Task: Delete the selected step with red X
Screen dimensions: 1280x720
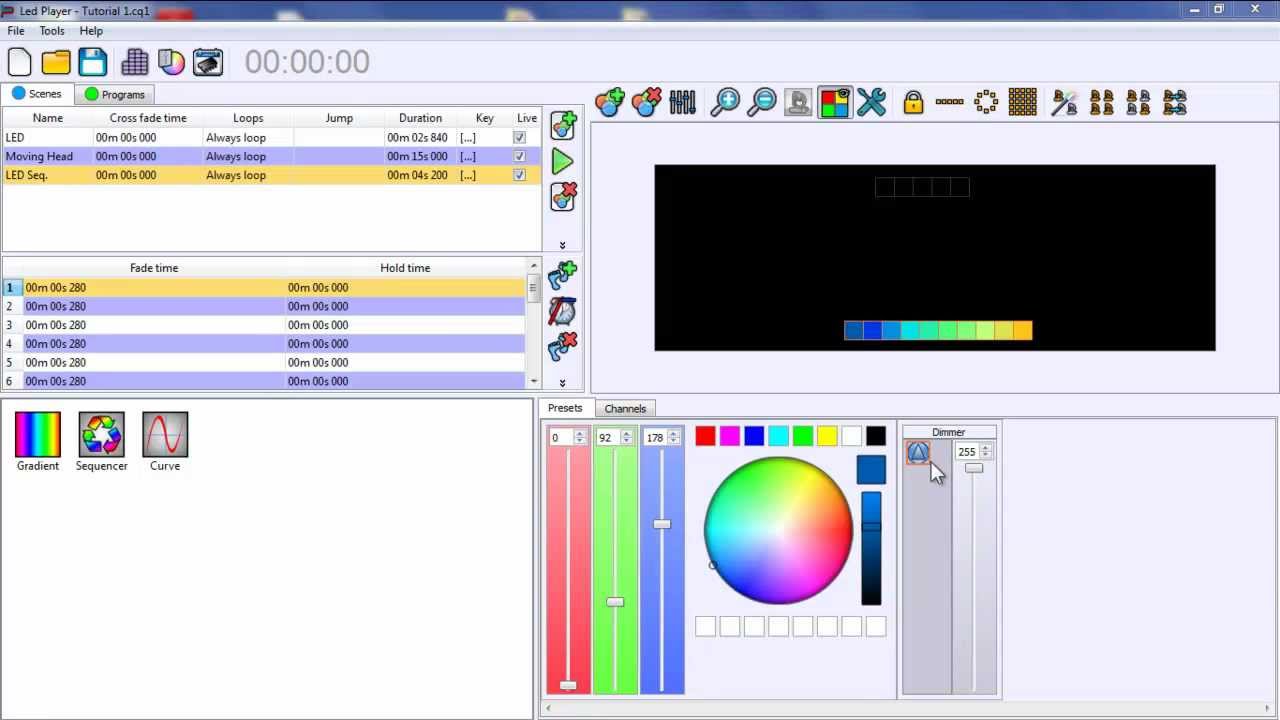Action: click(563, 347)
